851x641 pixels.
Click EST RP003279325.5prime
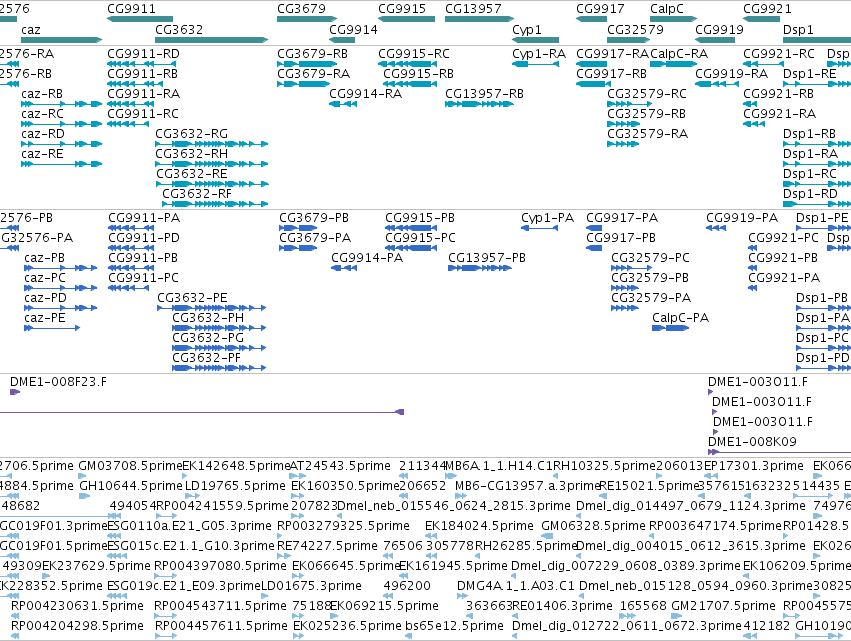[344, 526]
